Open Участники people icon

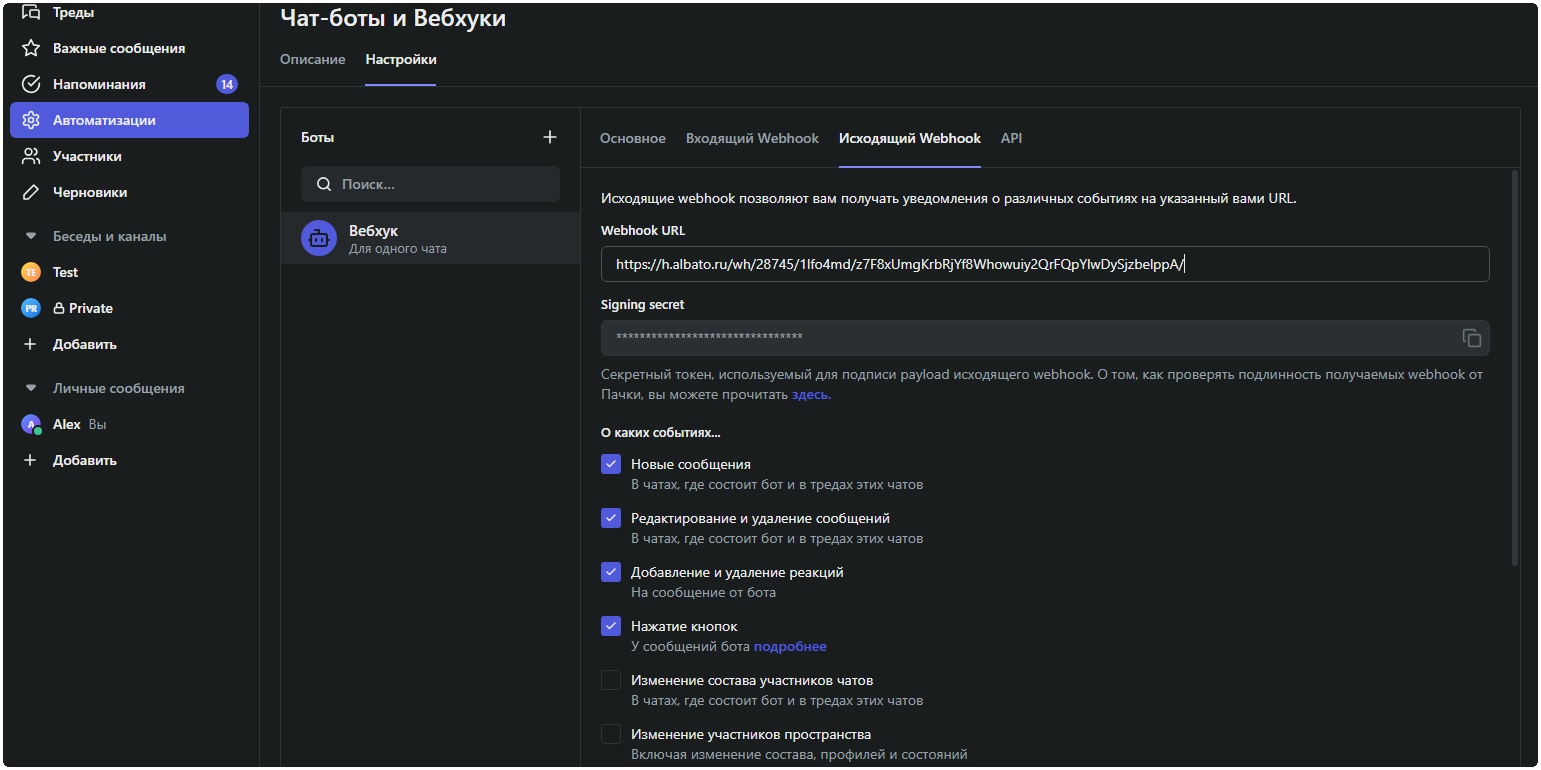click(x=31, y=156)
